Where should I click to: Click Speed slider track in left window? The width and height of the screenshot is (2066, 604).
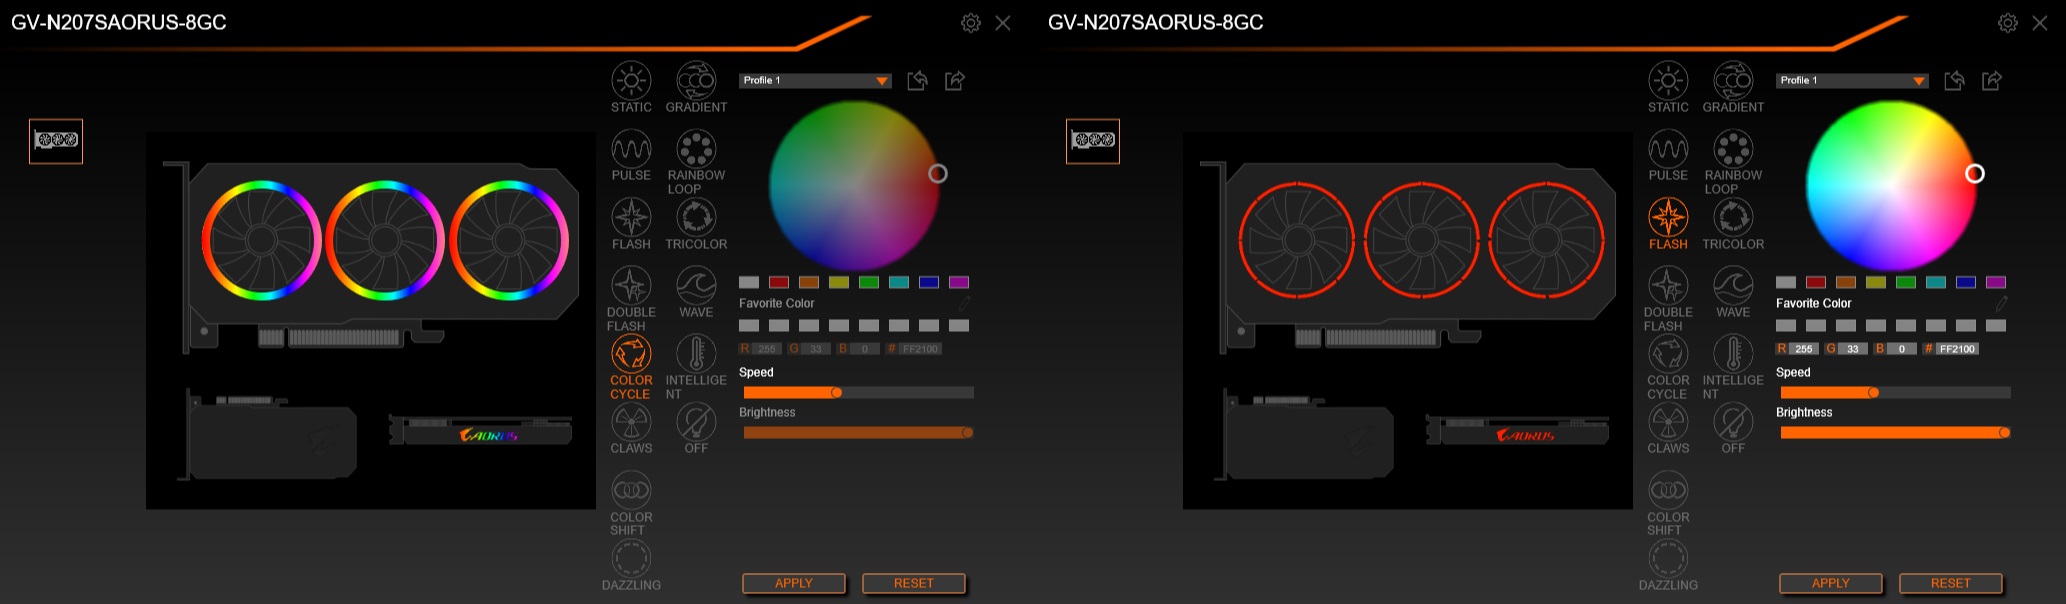click(x=858, y=393)
